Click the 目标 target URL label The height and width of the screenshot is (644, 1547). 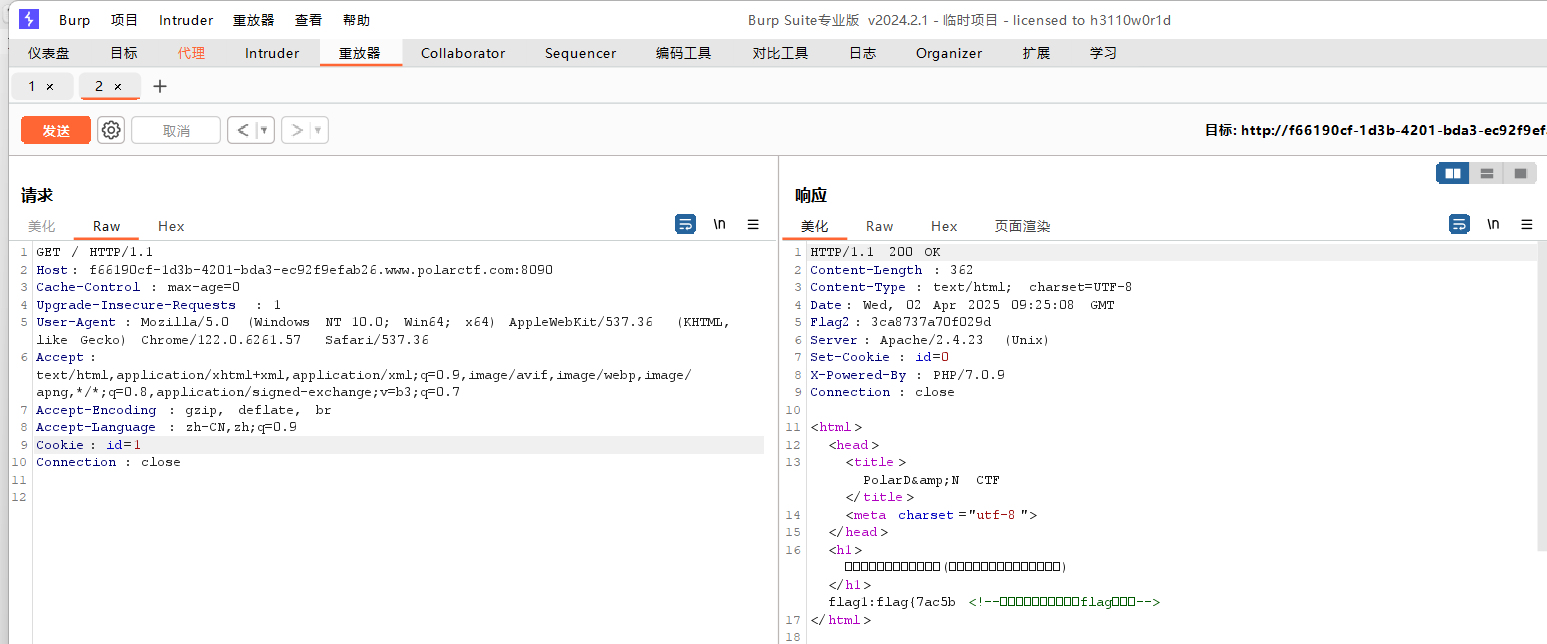coord(1376,130)
